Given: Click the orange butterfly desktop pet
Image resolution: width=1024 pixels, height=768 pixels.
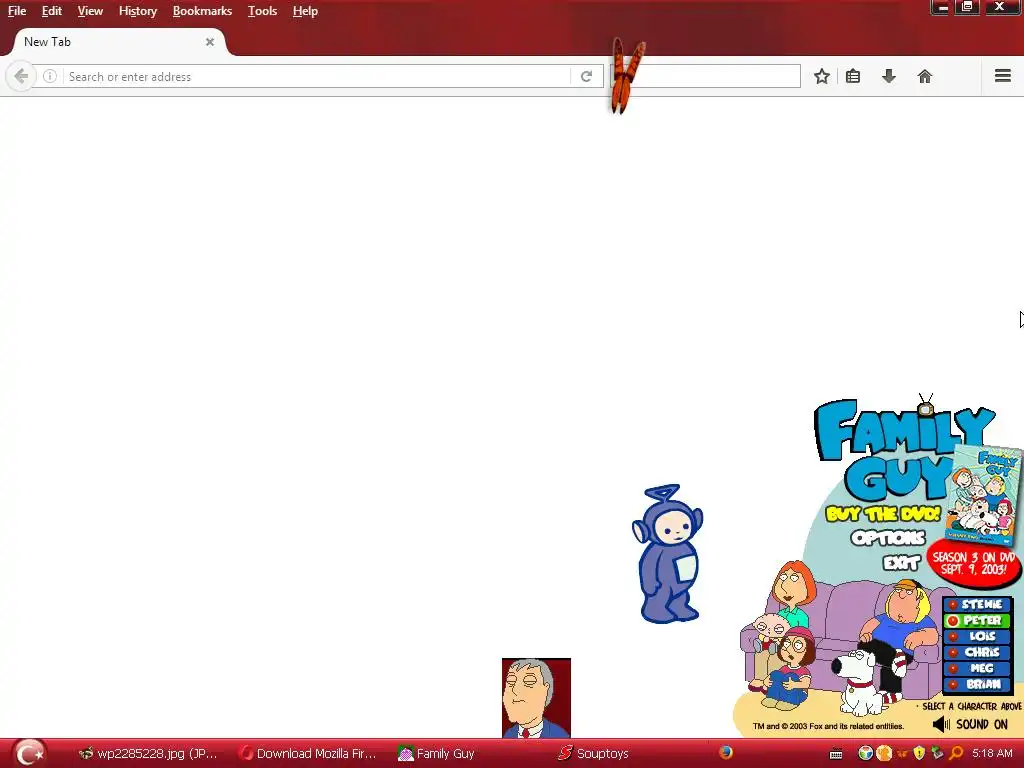Looking at the screenshot, I should 627,76.
